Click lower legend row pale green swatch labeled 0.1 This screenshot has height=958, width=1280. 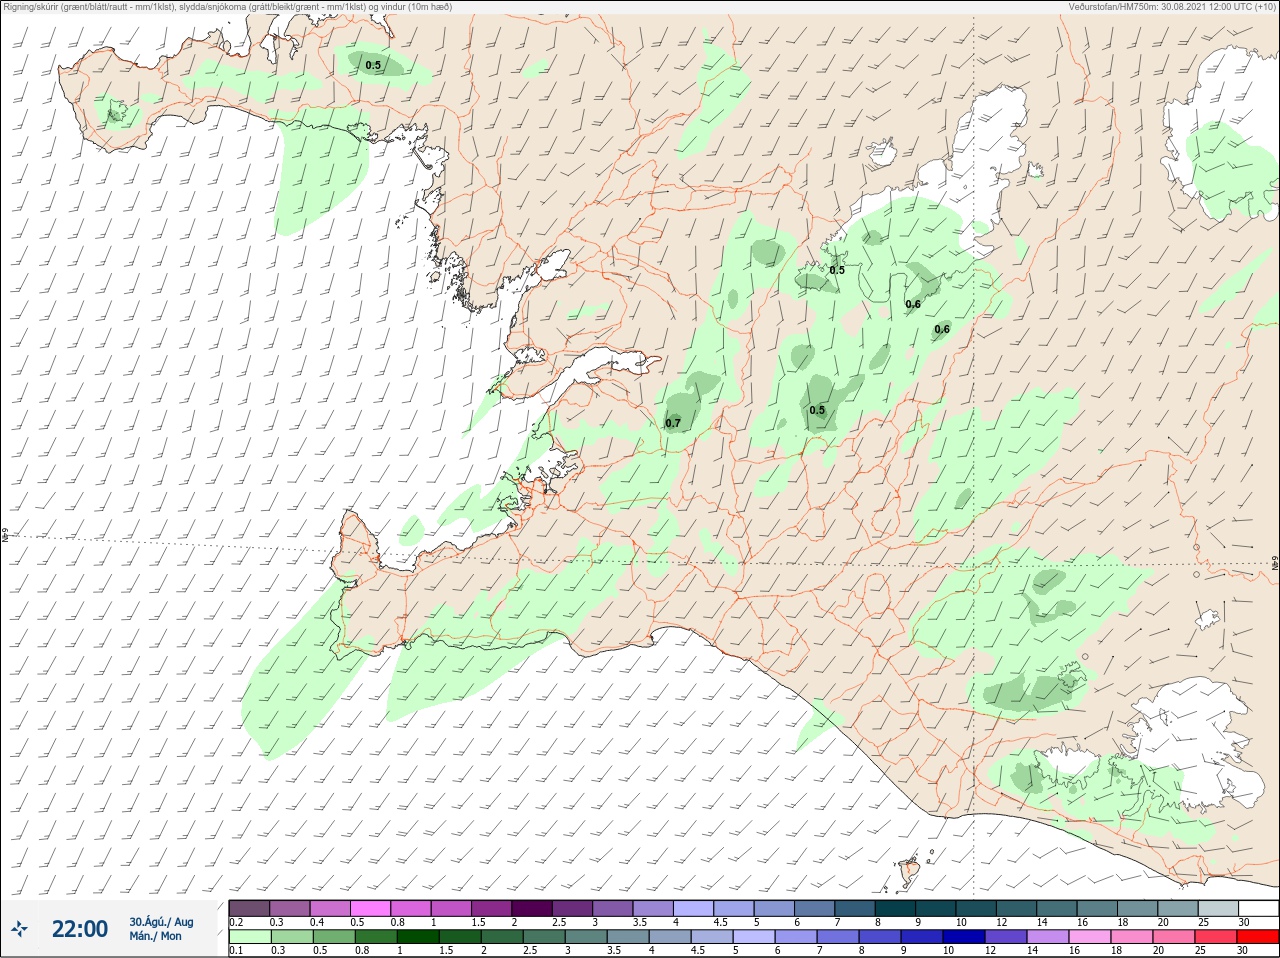pyautogui.click(x=248, y=937)
